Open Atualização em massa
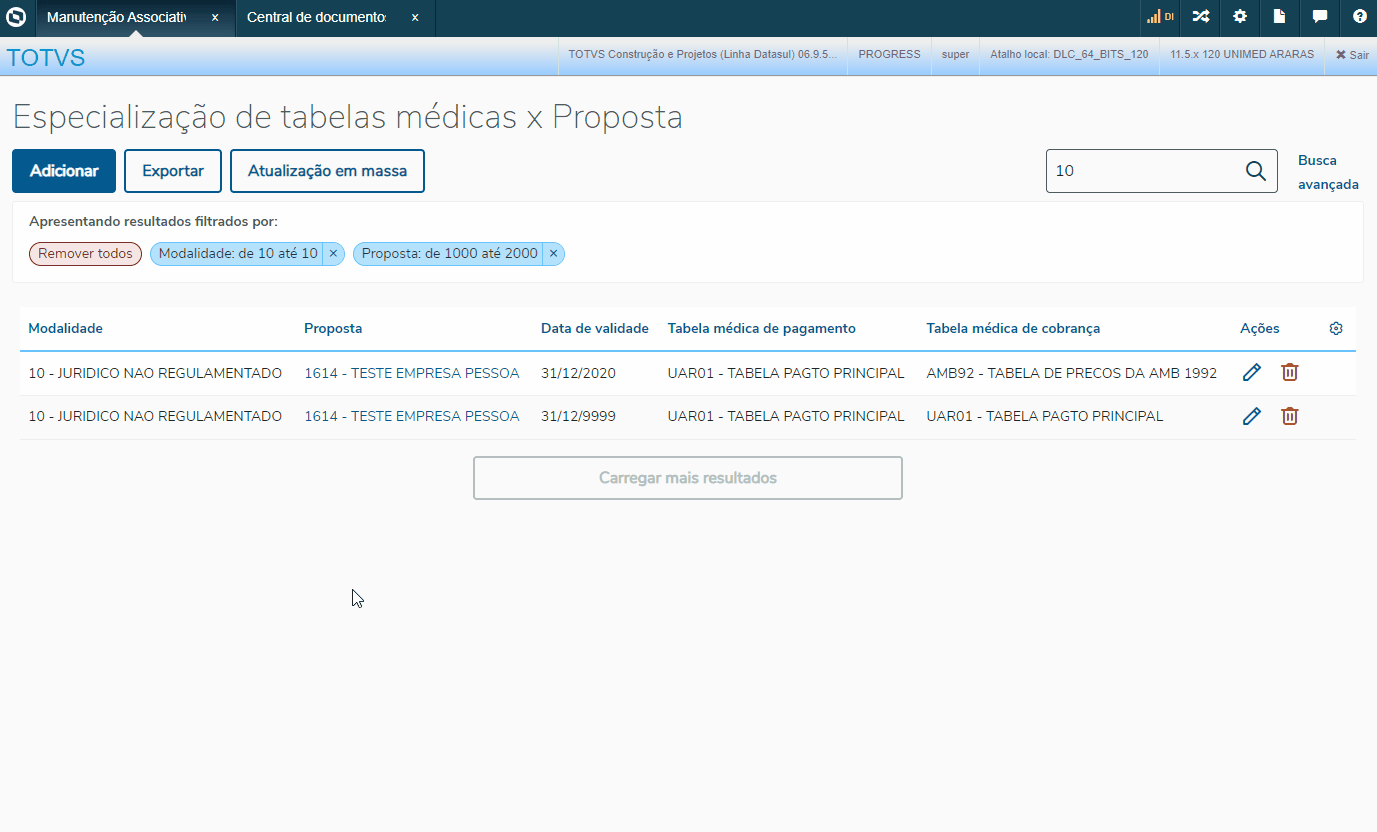1377x832 pixels. pos(327,171)
